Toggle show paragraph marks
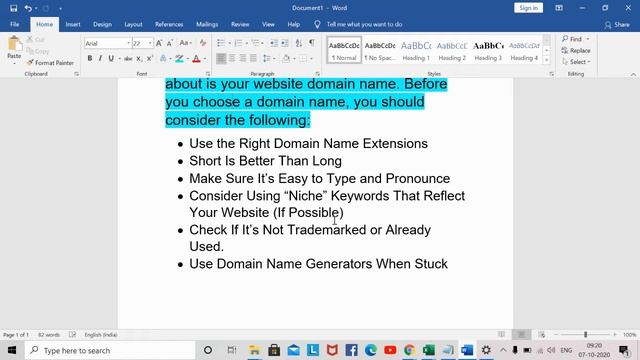The image size is (640, 360). 312,43
